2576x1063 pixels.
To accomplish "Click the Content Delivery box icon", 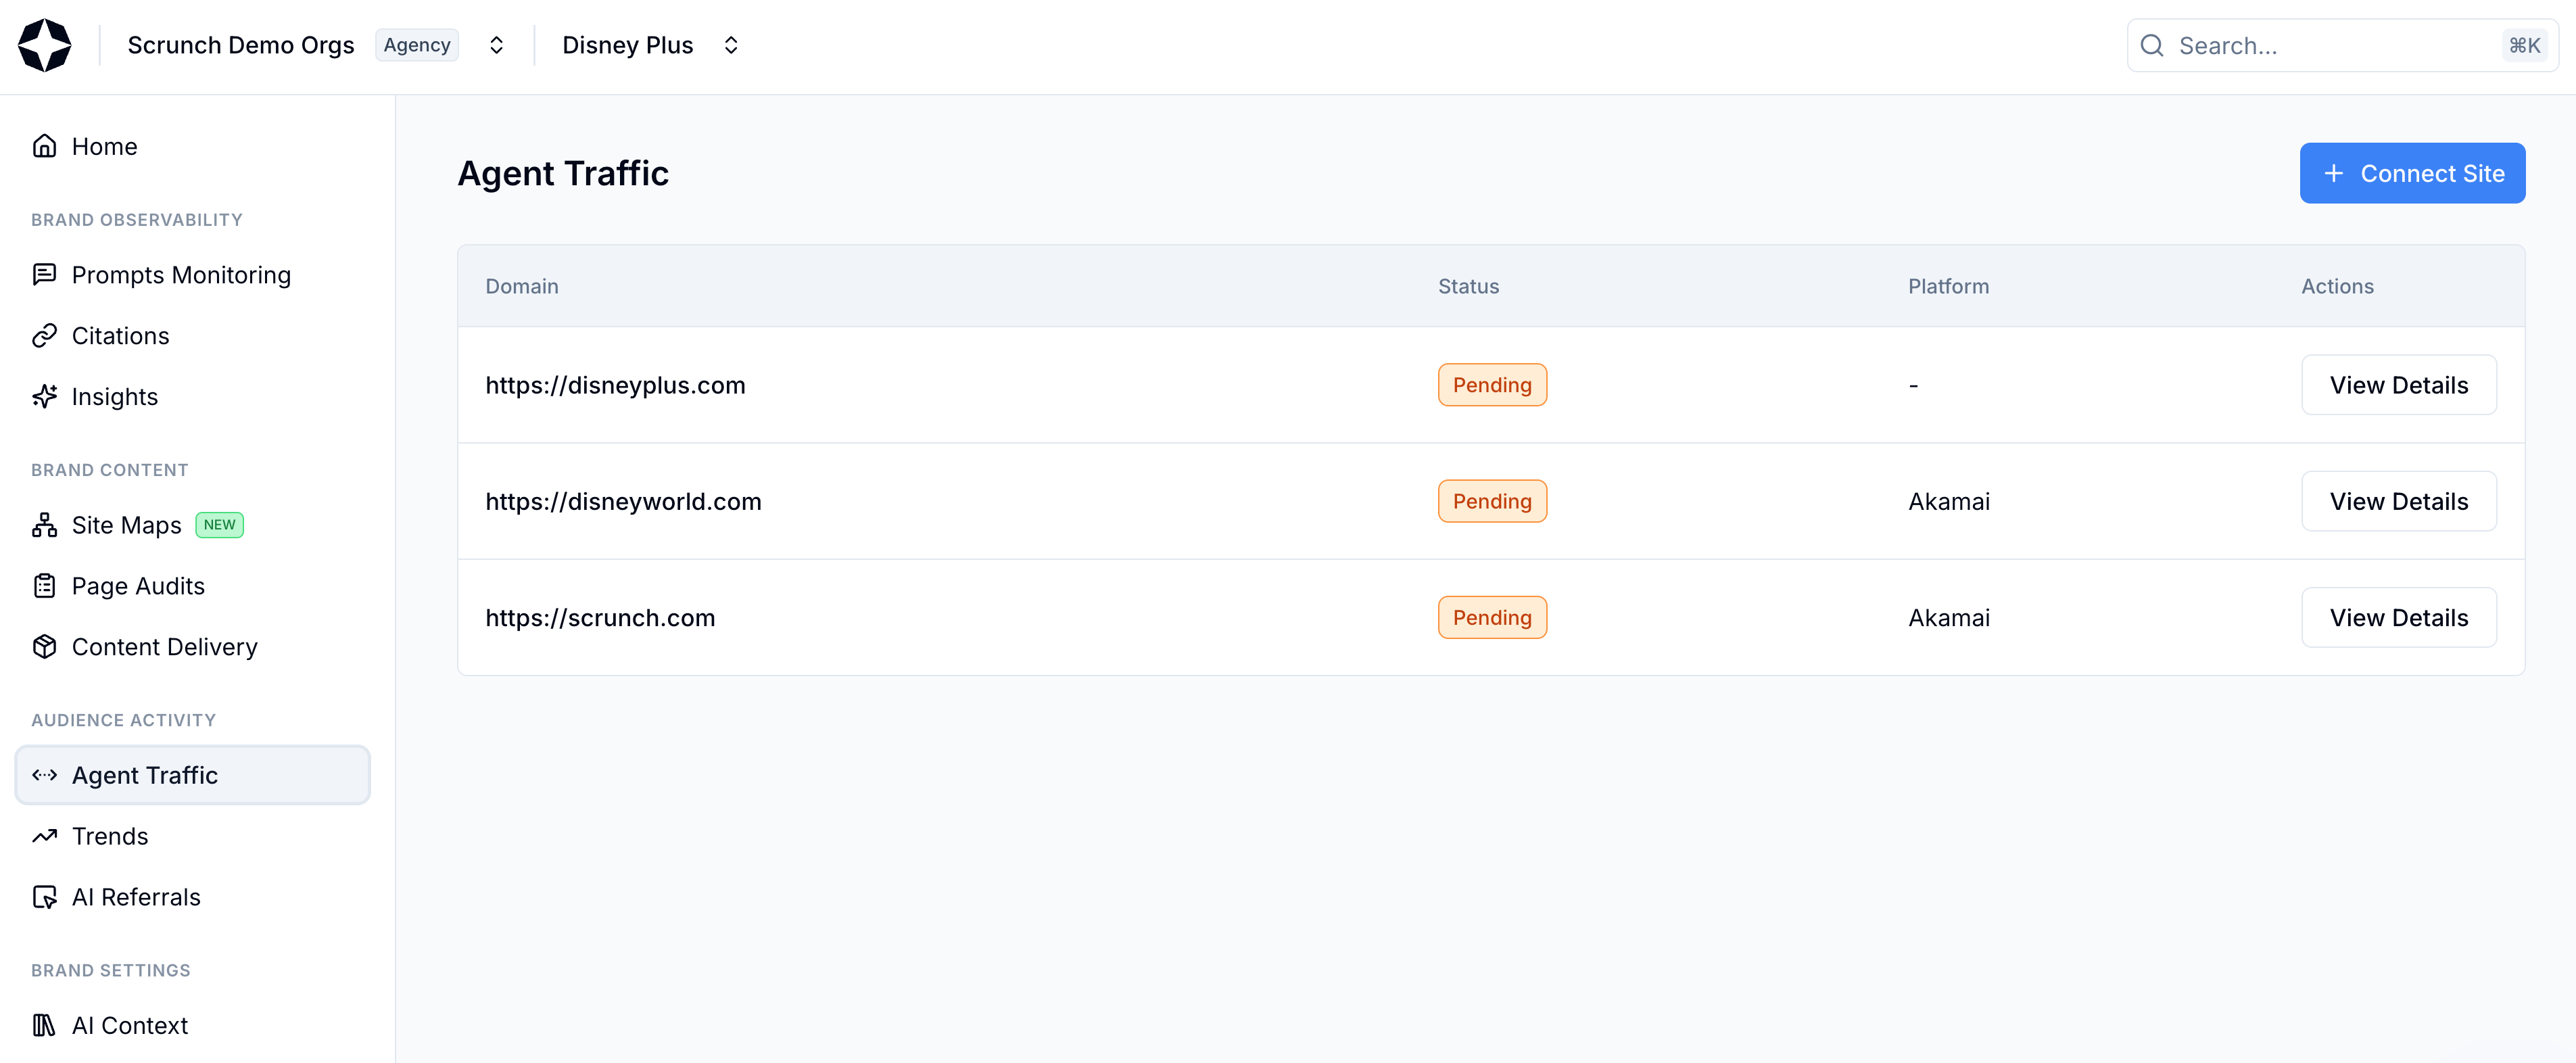I will [x=44, y=647].
